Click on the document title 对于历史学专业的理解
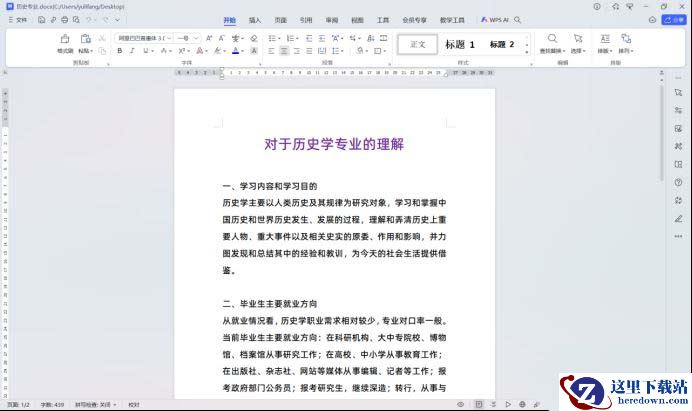 point(334,144)
